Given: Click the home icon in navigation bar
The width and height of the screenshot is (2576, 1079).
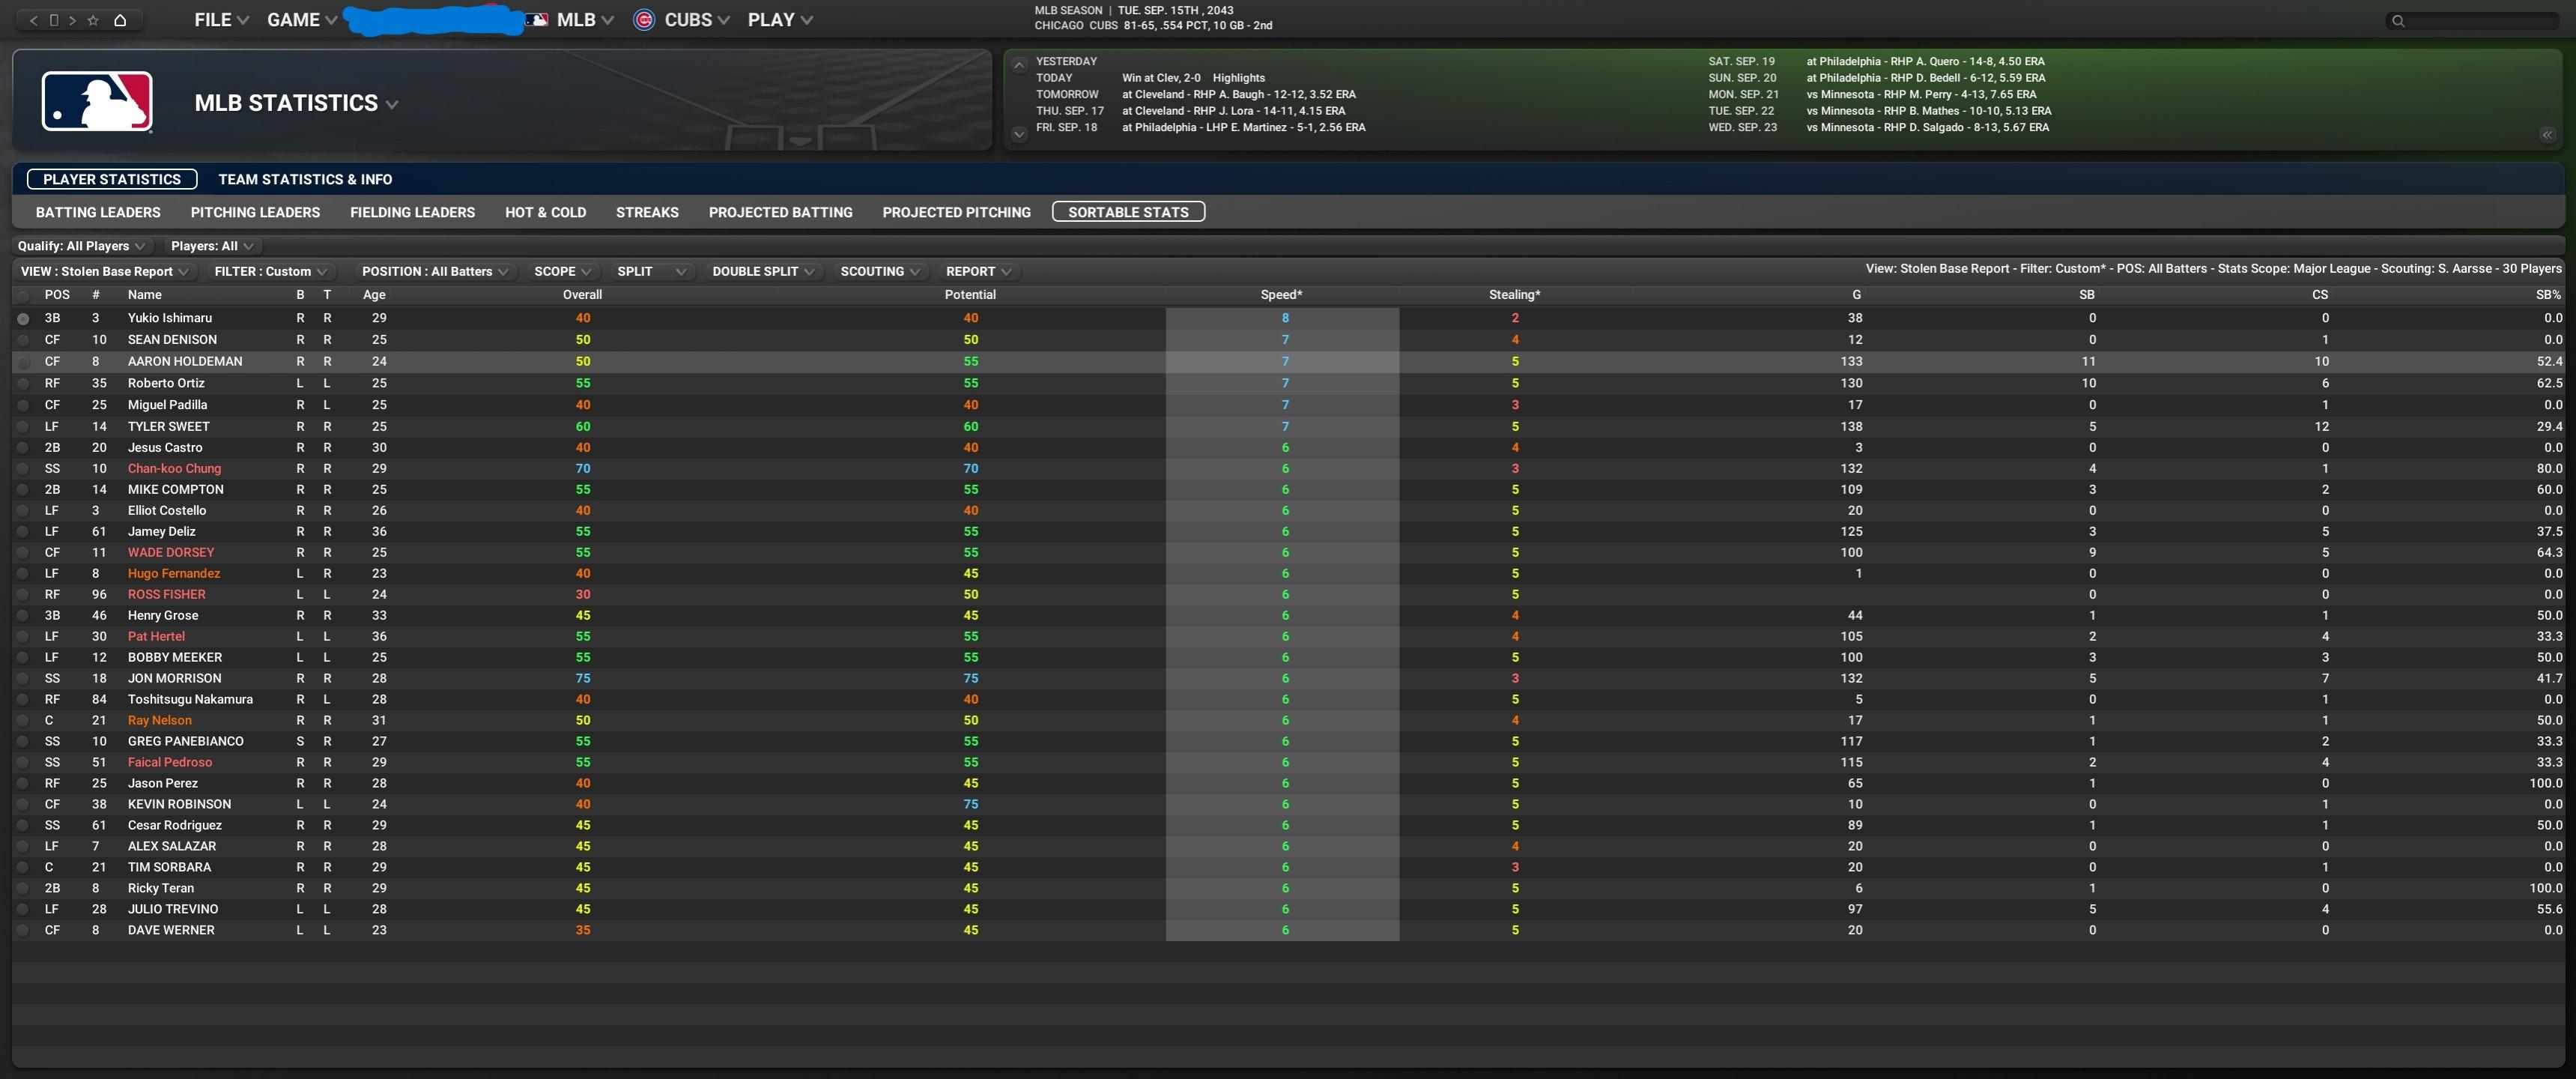Looking at the screenshot, I should [120, 20].
